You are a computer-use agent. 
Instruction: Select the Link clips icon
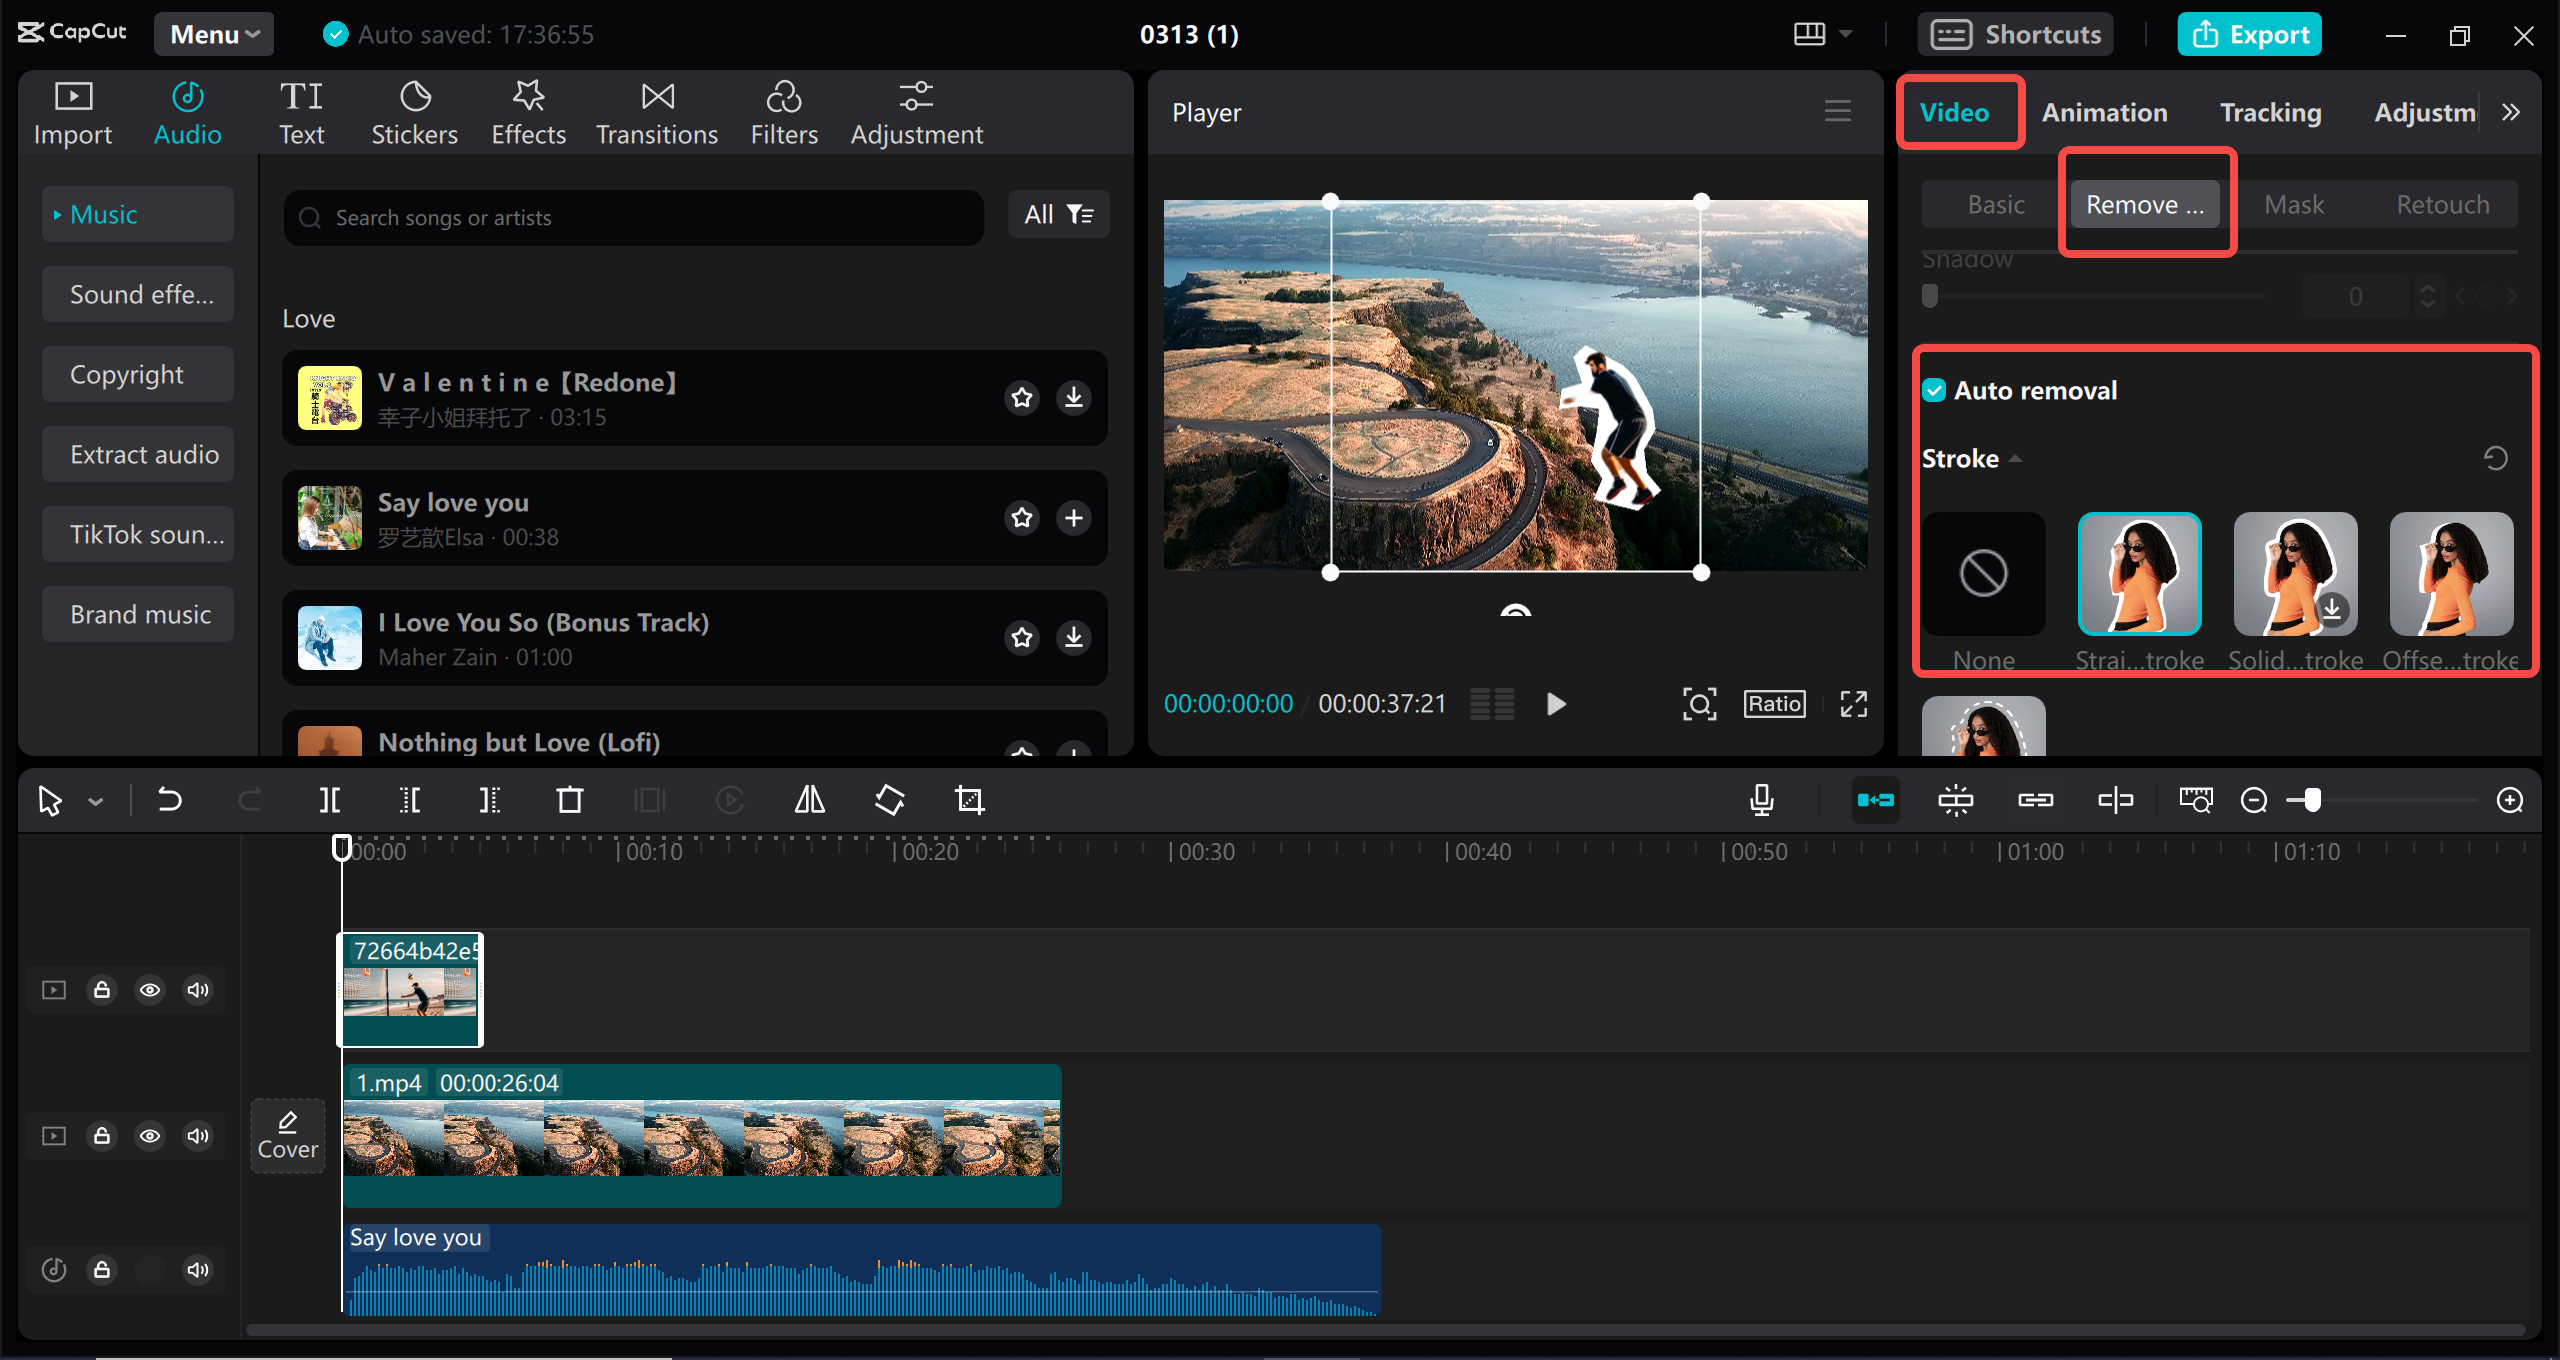[2033, 799]
